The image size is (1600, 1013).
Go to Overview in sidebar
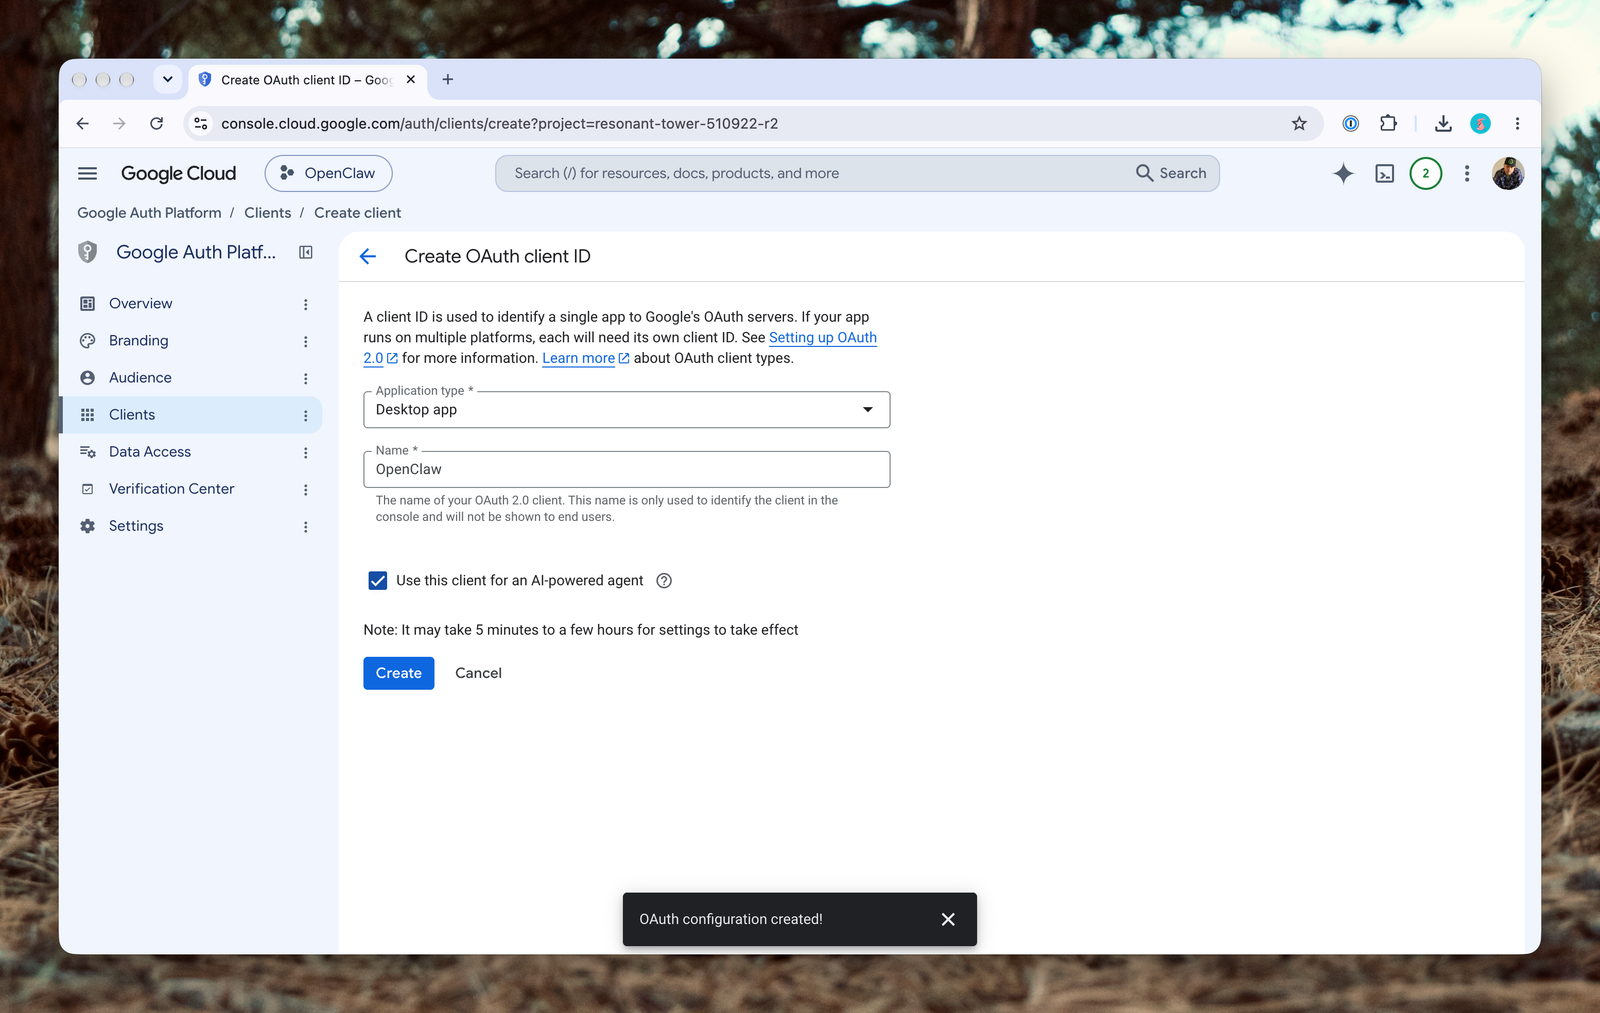point(140,304)
